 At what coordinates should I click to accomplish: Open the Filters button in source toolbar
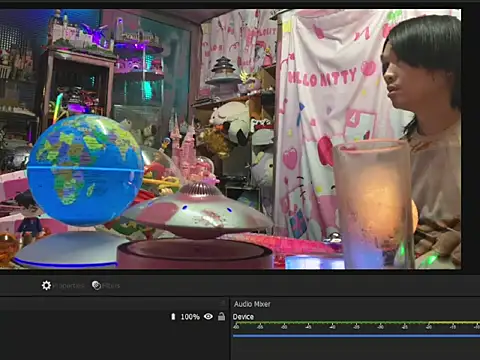106,286
